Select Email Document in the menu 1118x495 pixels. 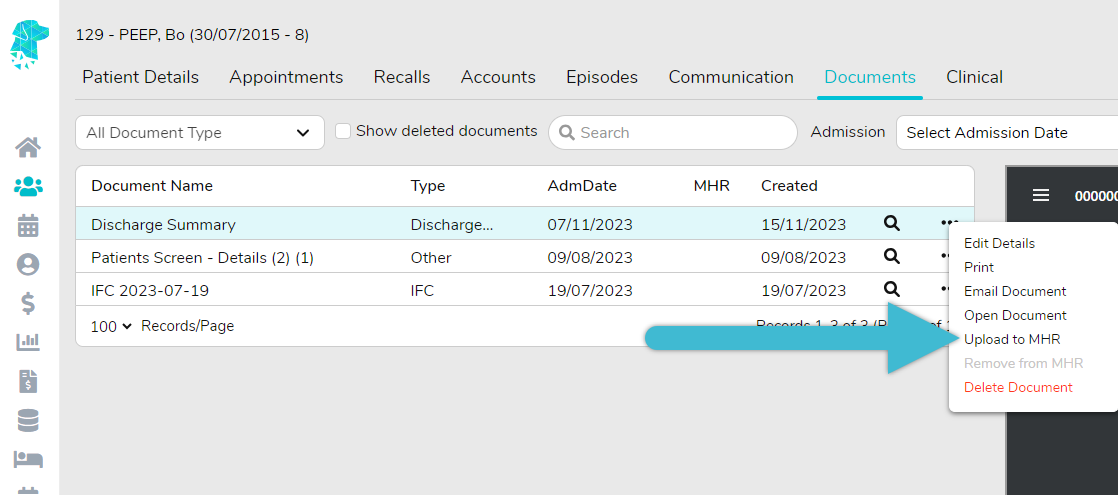point(1015,291)
